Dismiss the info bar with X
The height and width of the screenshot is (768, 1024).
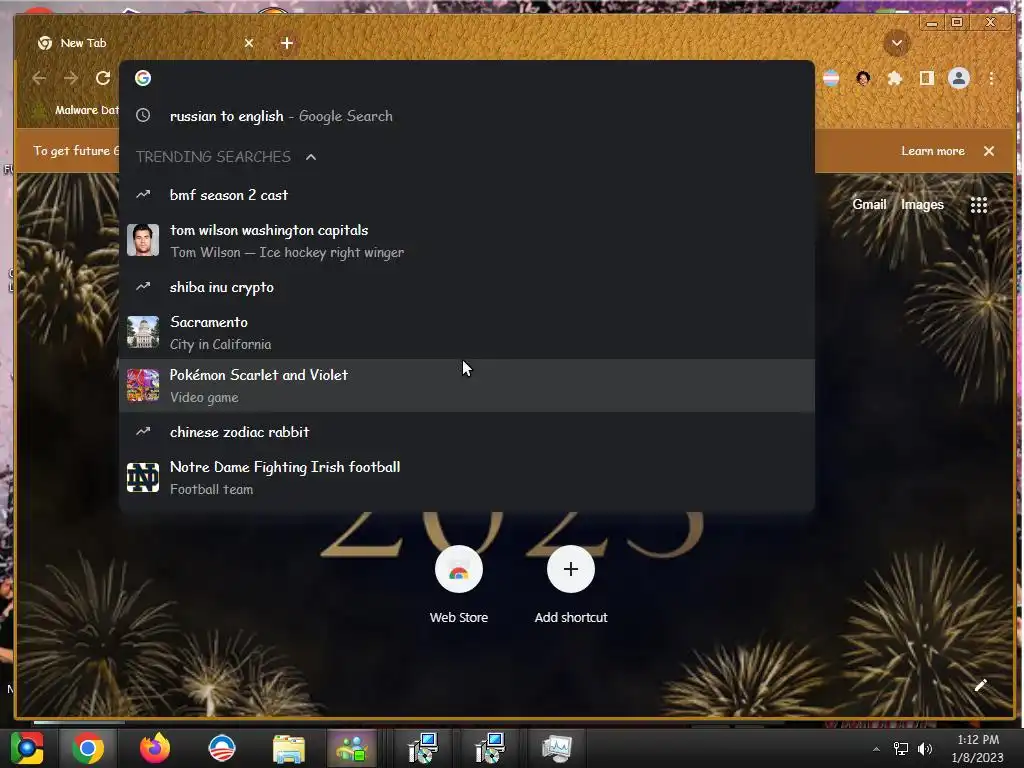(x=989, y=151)
